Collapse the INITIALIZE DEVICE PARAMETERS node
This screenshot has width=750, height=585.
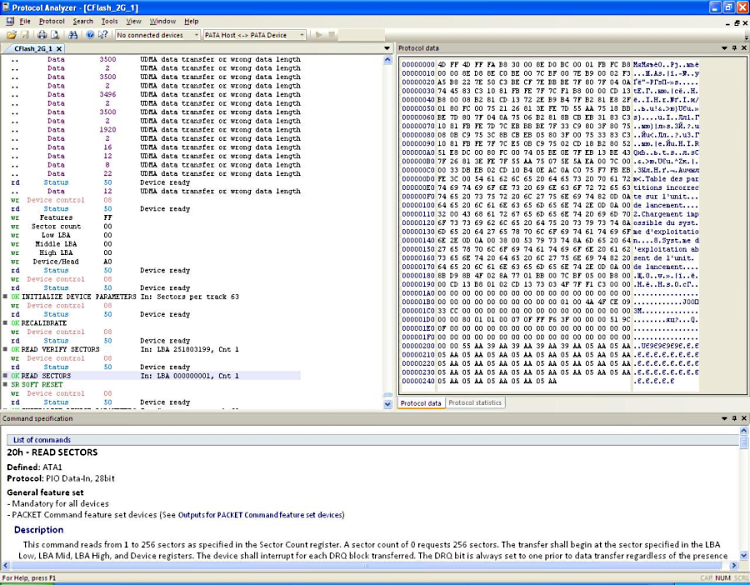[5, 297]
